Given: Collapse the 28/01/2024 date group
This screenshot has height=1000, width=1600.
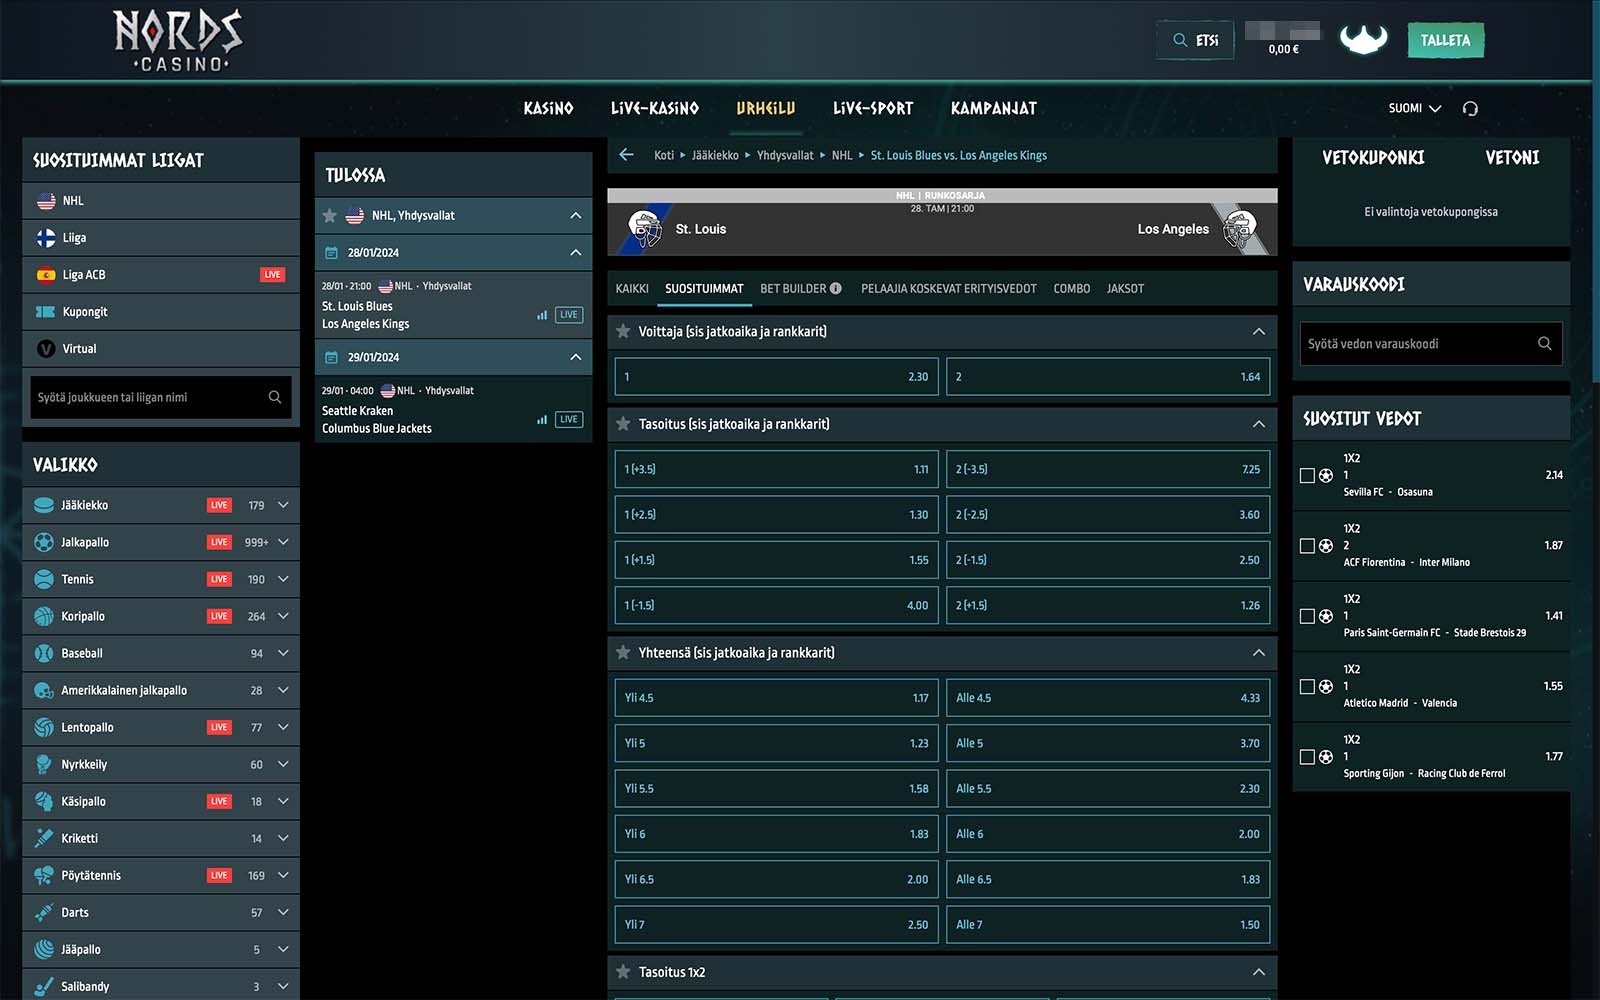Looking at the screenshot, I should click(576, 253).
